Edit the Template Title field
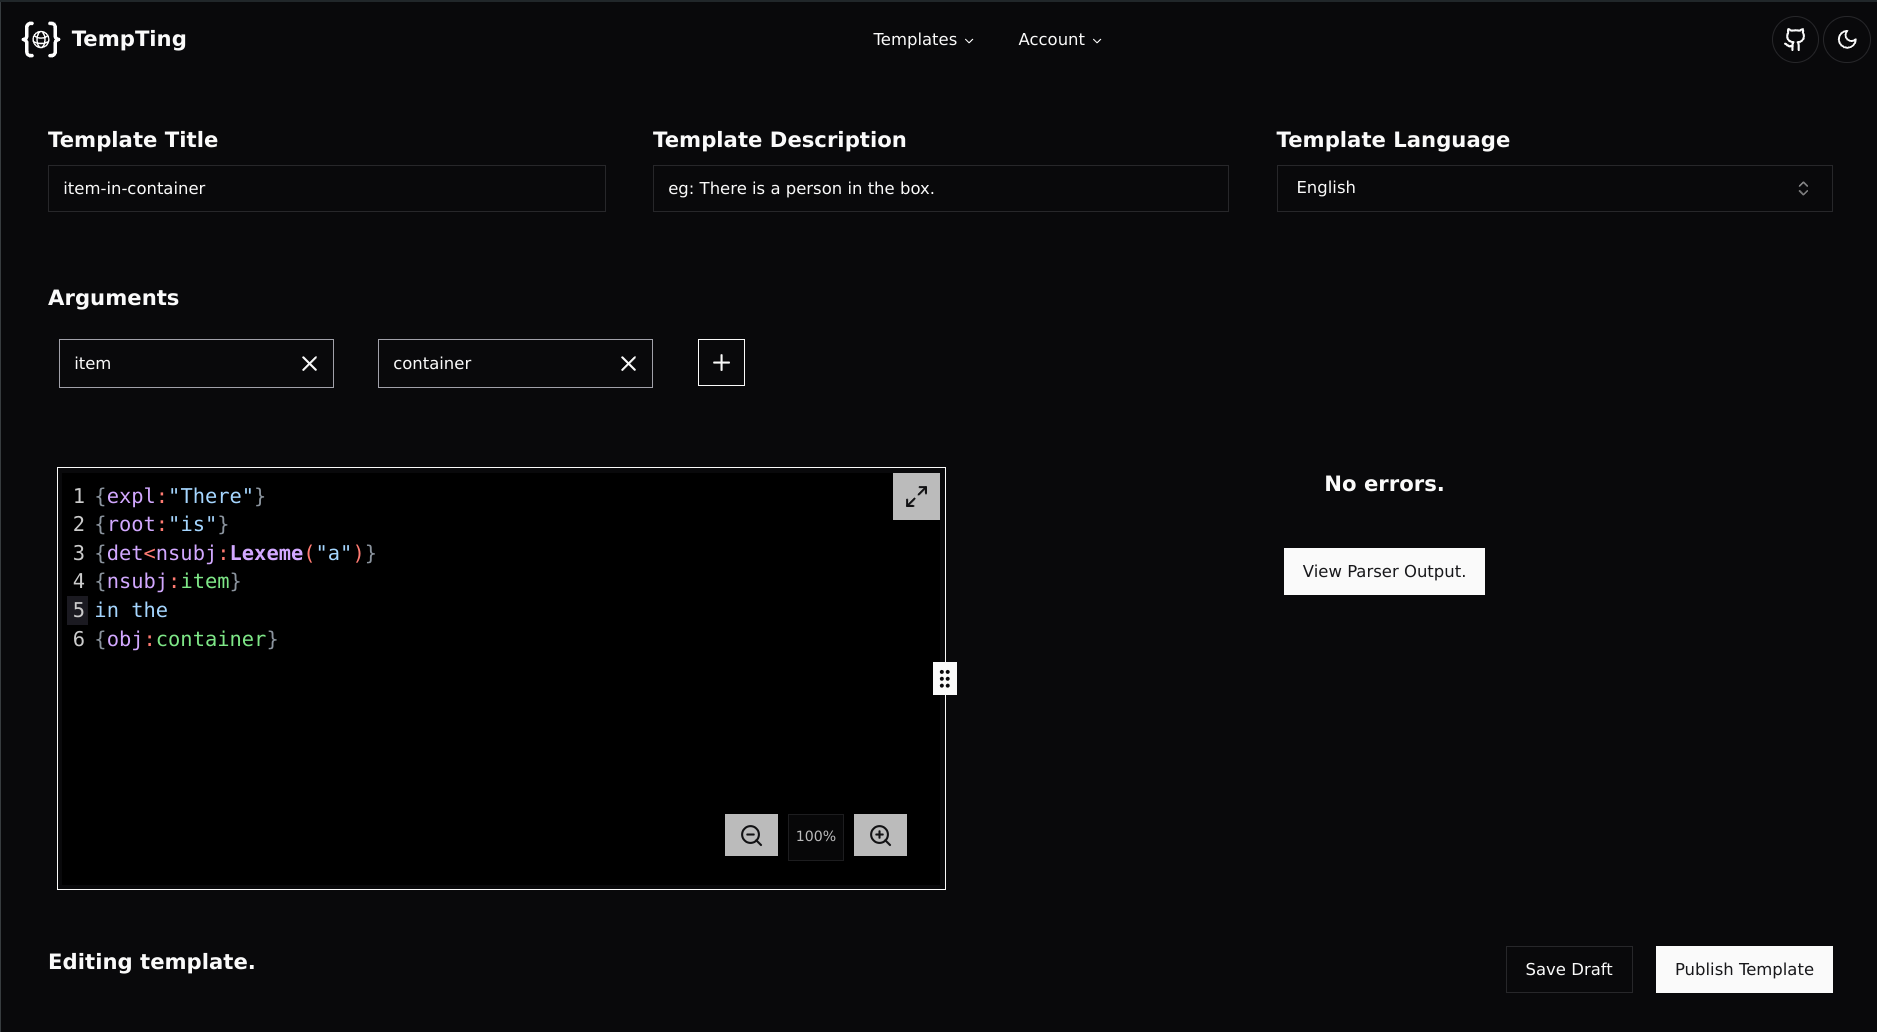The height and width of the screenshot is (1032, 1877). tap(326, 188)
